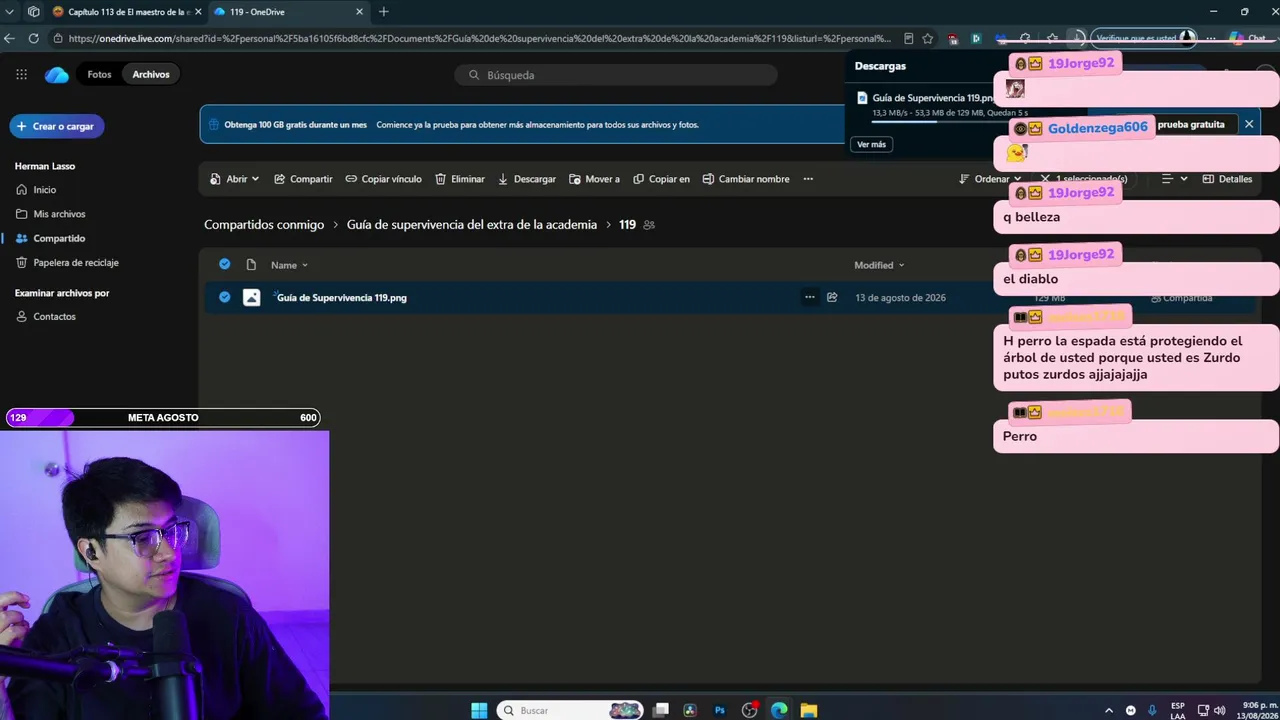Viewport: 1280px width, 720px height.
Task: Open Guía de Supervivencia 119.png file
Action: click(x=342, y=298)
